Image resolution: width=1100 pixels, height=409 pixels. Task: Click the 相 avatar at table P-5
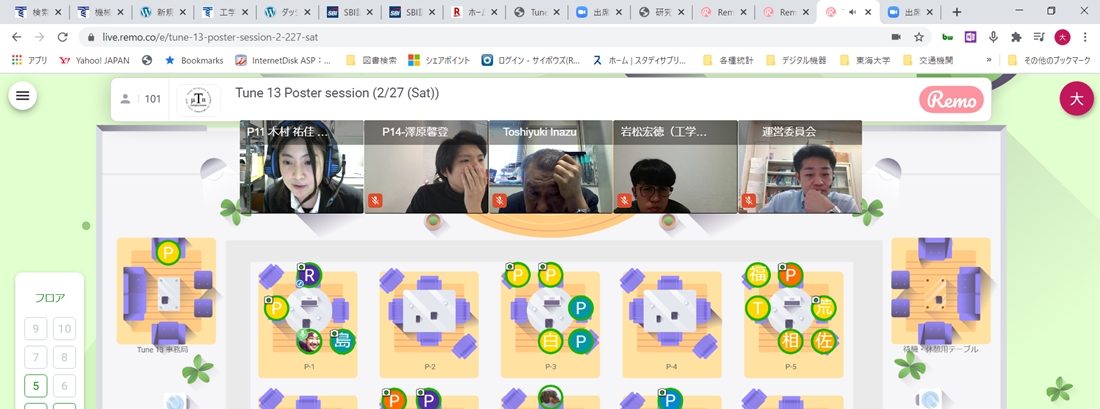click(x=791, y=342)
